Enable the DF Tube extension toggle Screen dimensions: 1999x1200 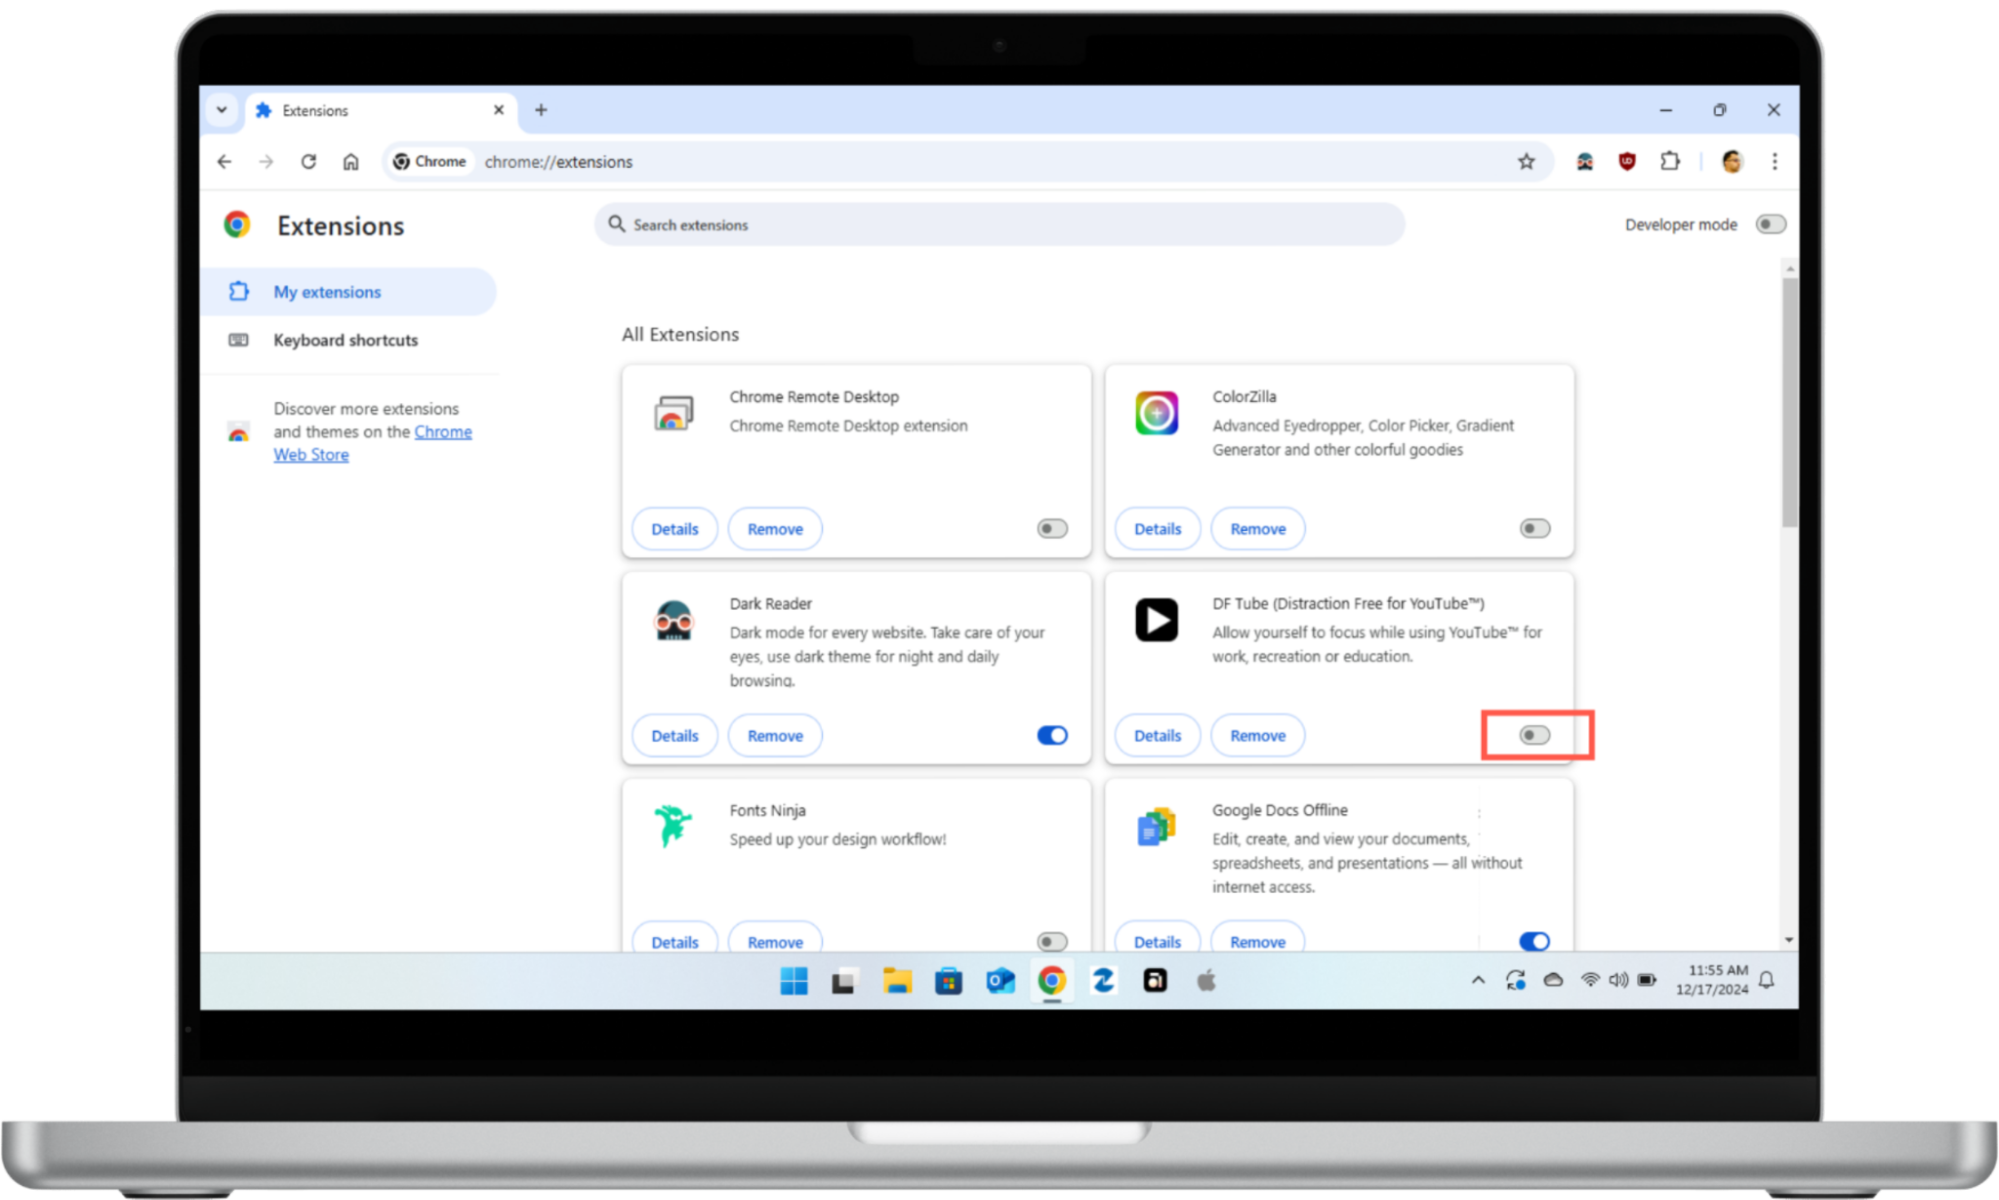(1534, 735)
